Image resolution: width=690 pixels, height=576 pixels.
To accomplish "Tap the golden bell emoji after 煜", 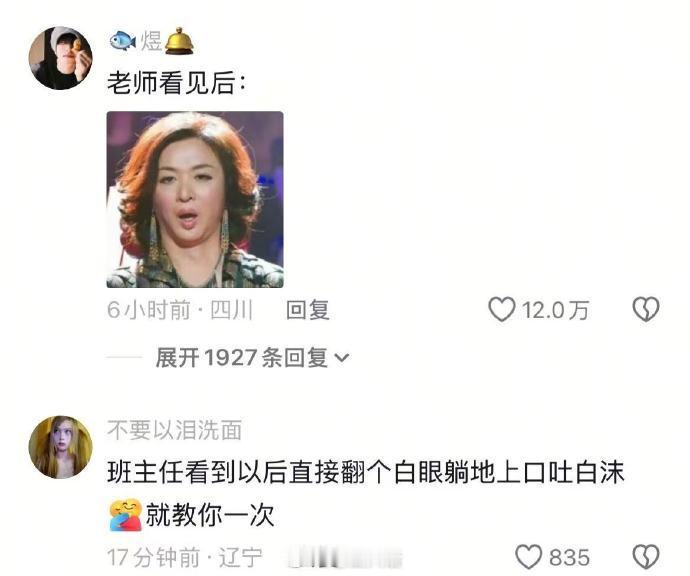I will 179,41.
